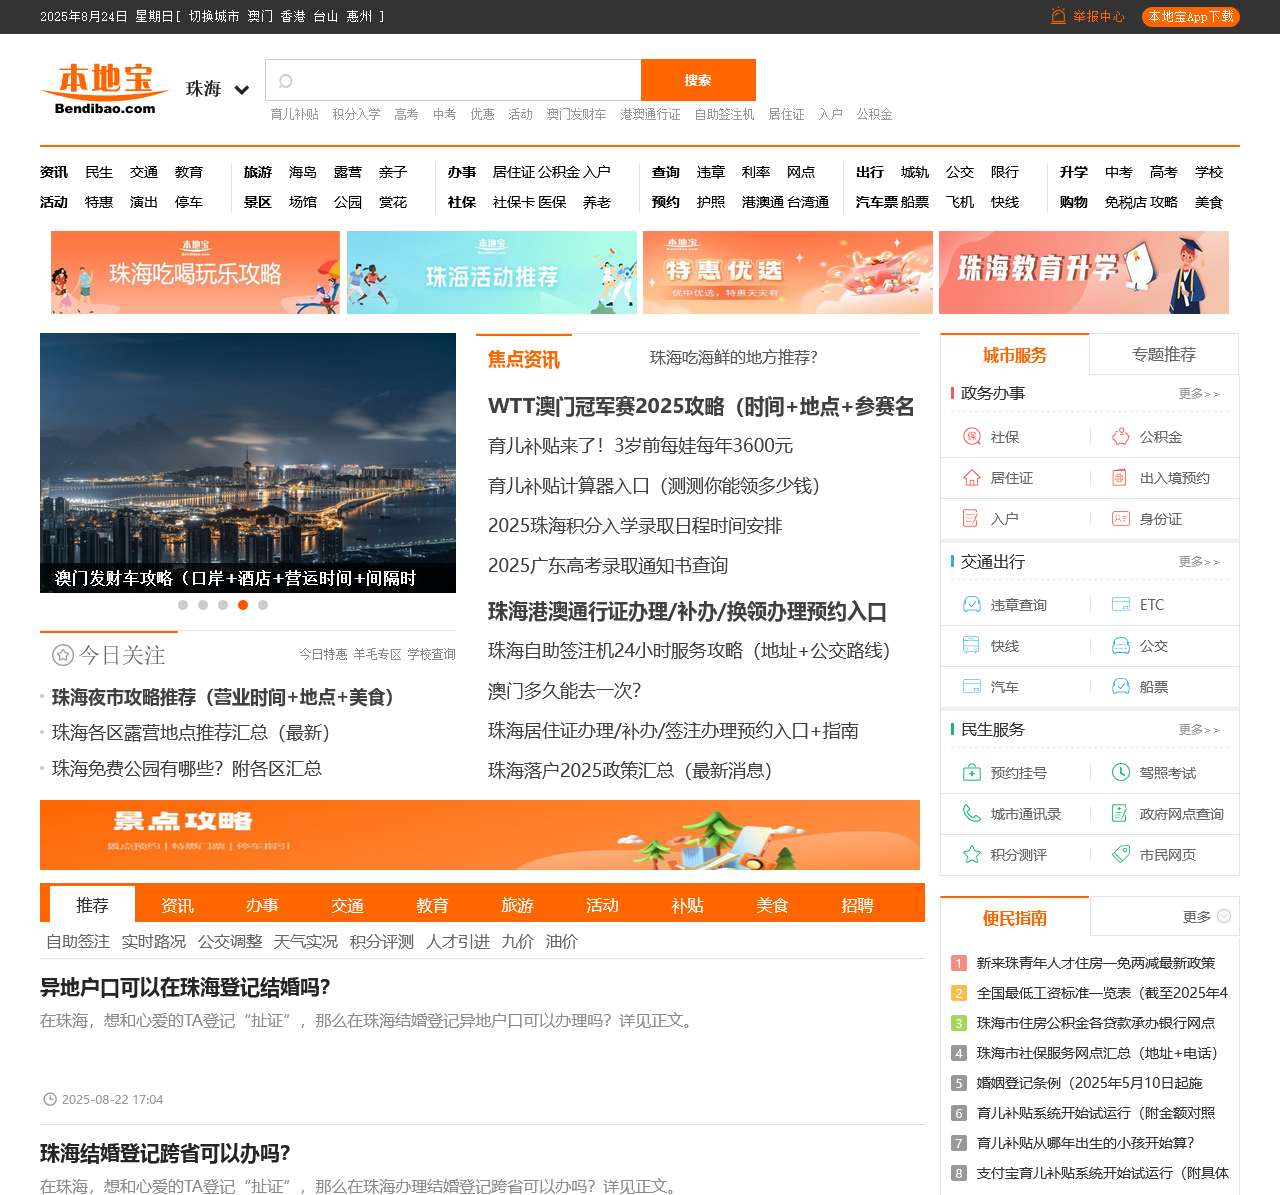
Task: Click the social security (社保) icon
Action: point(971,437)
